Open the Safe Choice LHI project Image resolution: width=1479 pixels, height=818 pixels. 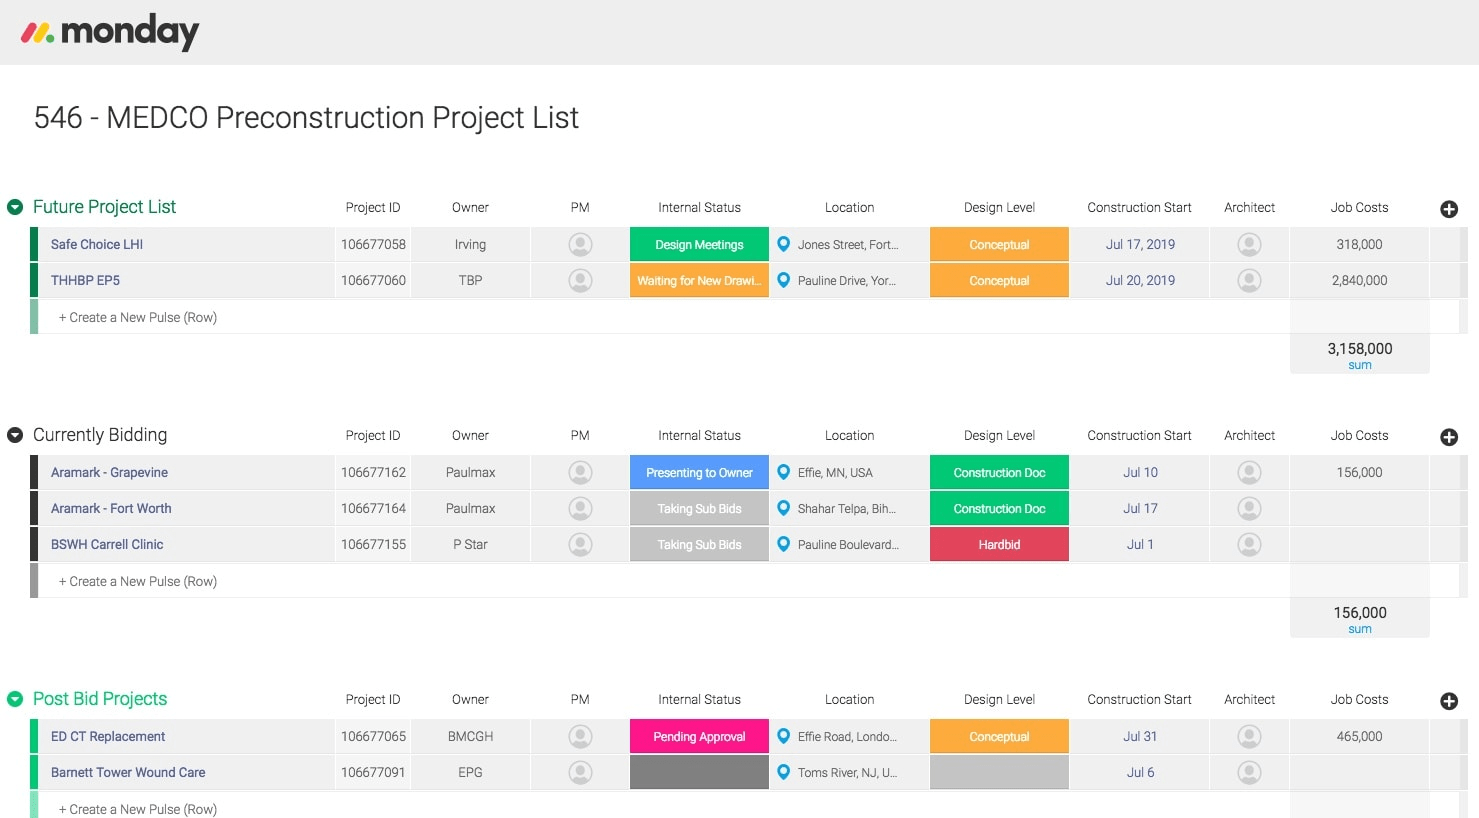[97, 244]
